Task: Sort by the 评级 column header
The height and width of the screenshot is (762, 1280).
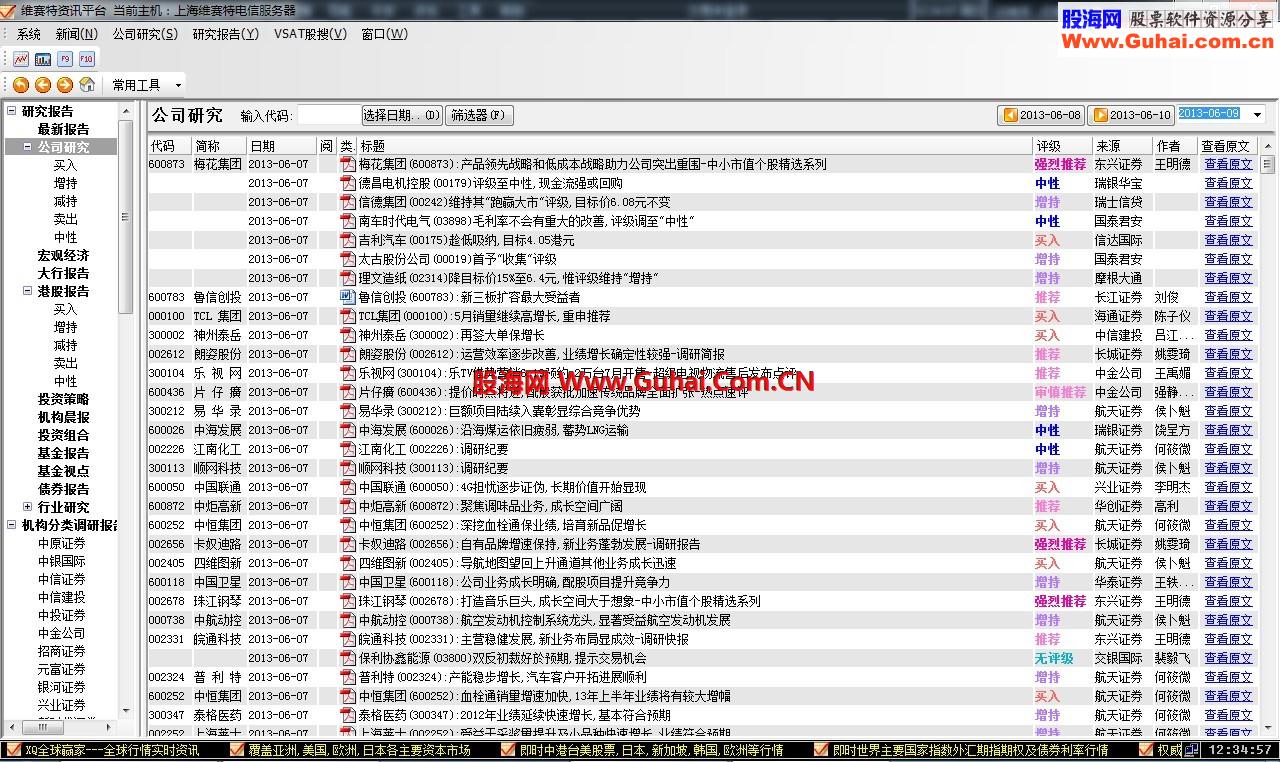Action: (1061, 145)
